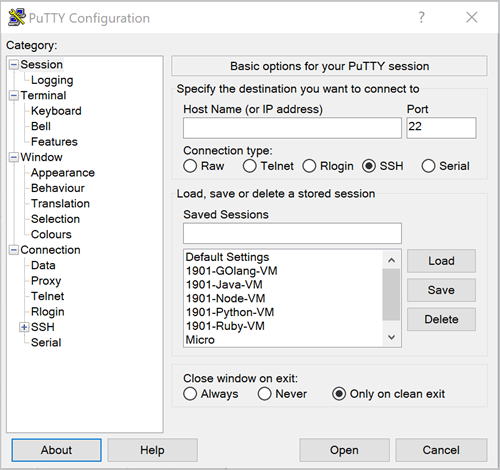Open the Translation settings category
The width and height of the screenshot is (500, 470).
60,204
